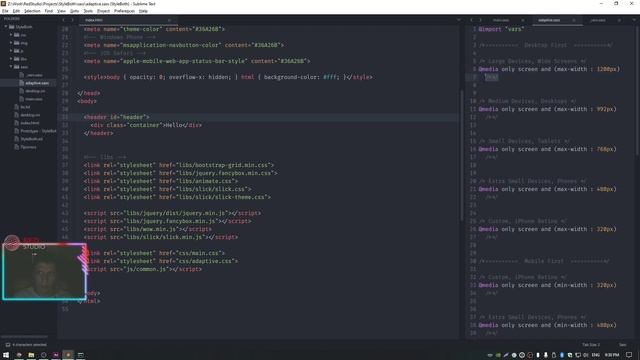
Task: Open the Help menu
Action: point(143,11)
